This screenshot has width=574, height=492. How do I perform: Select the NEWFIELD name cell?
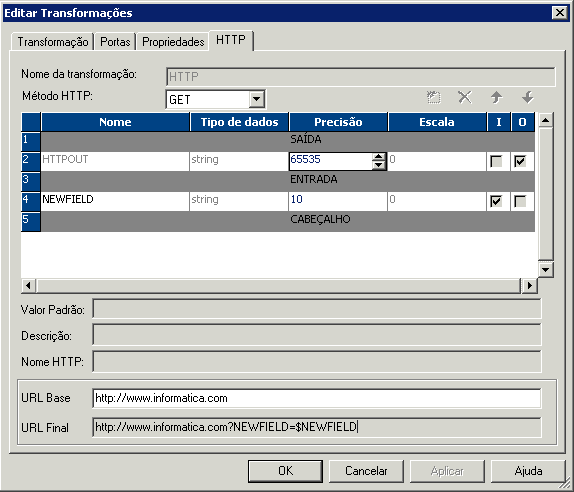point(115,201)
